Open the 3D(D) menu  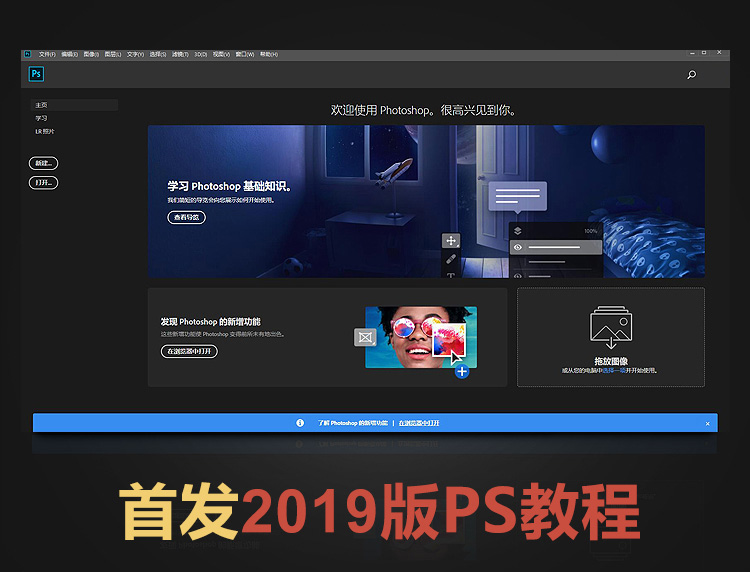(x=200, y=55)
